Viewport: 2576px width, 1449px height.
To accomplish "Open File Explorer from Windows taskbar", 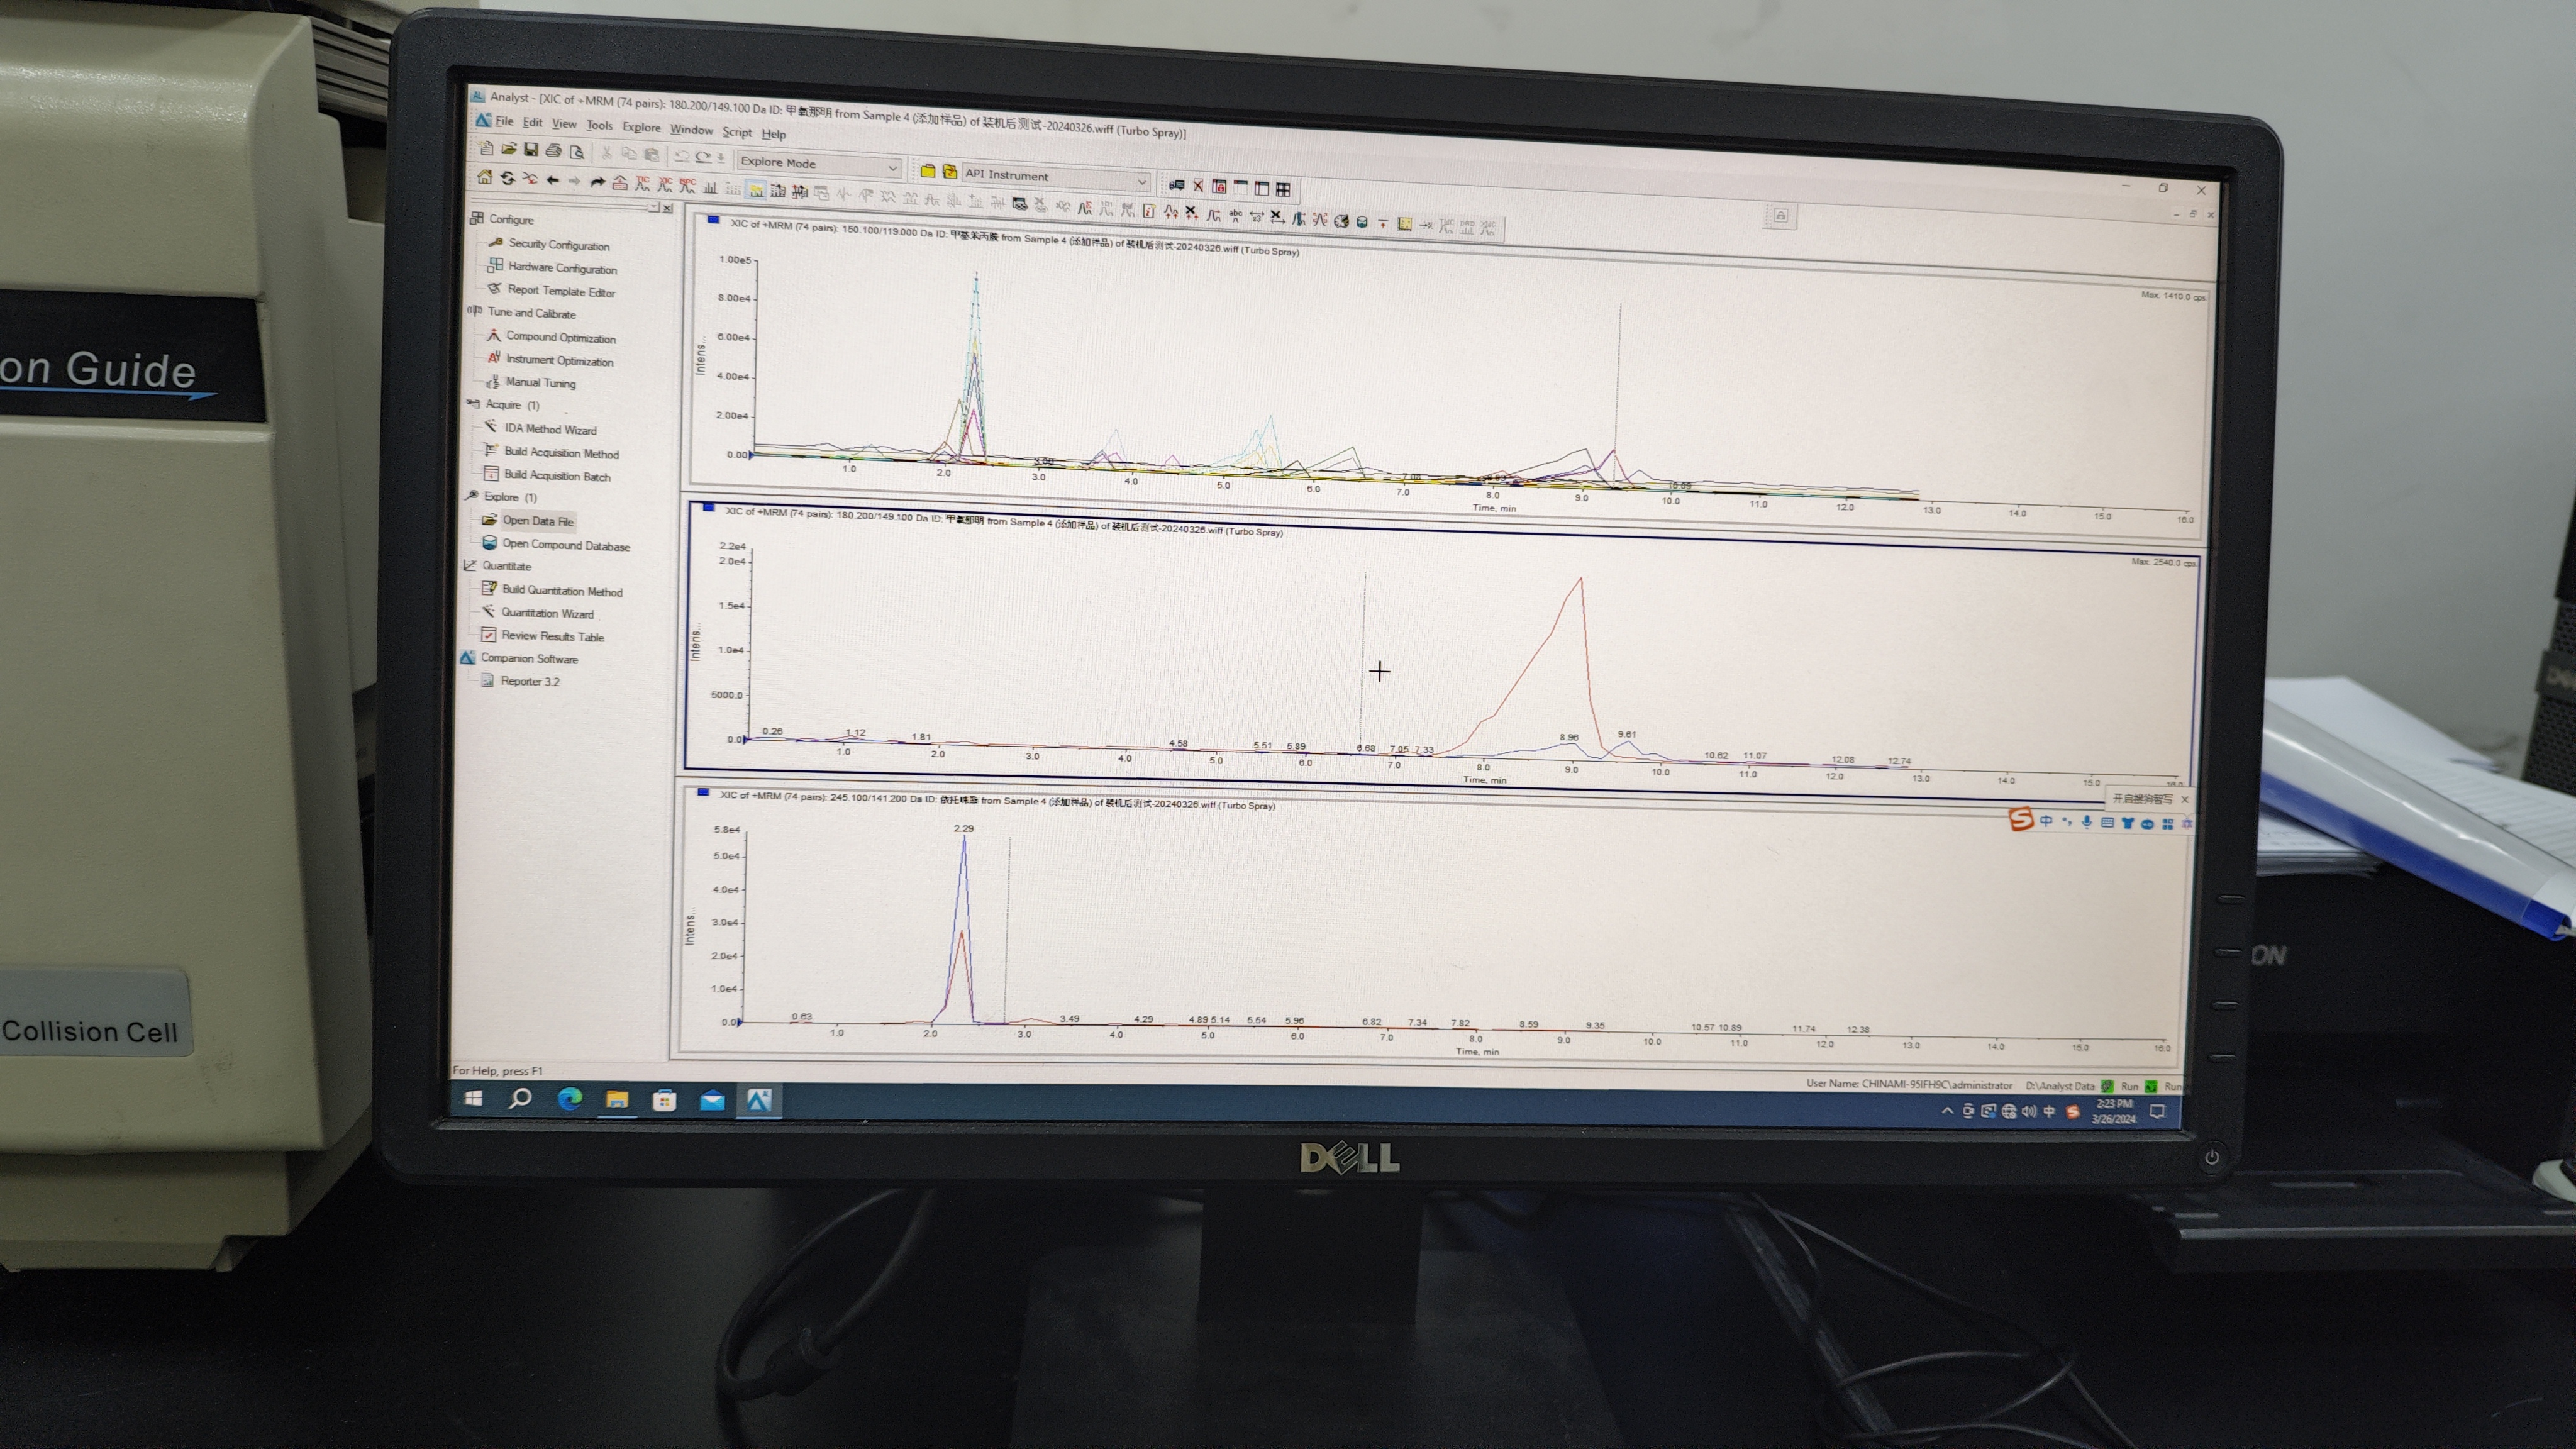I will click(617, 1100).
